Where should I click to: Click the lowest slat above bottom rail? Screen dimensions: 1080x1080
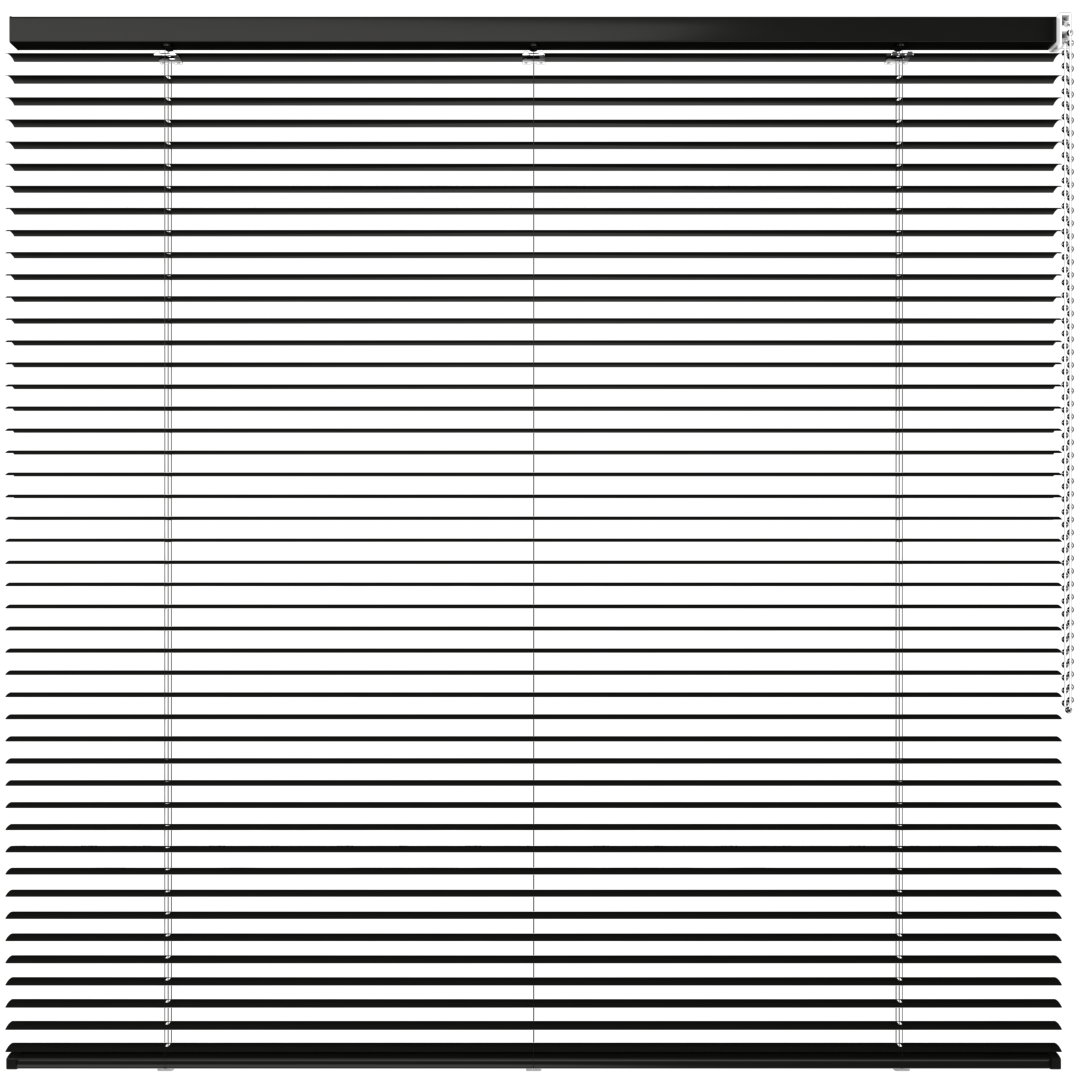click(x=350, y=1025)
